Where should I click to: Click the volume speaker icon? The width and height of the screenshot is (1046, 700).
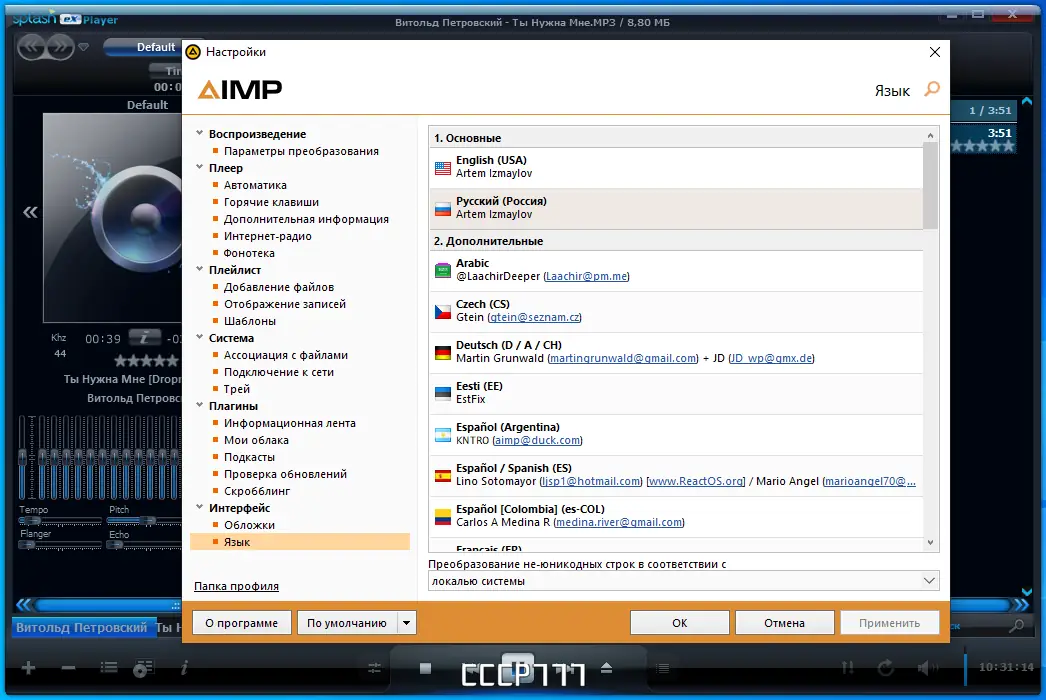click(x=928, y=668)
